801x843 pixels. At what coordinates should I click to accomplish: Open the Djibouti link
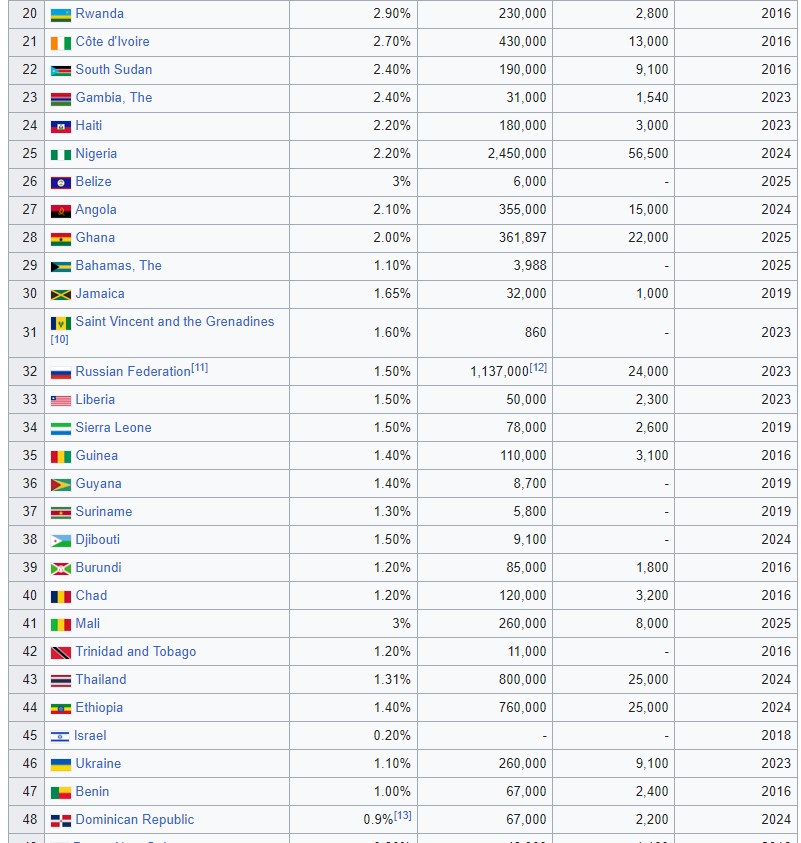tap(98, 539)
